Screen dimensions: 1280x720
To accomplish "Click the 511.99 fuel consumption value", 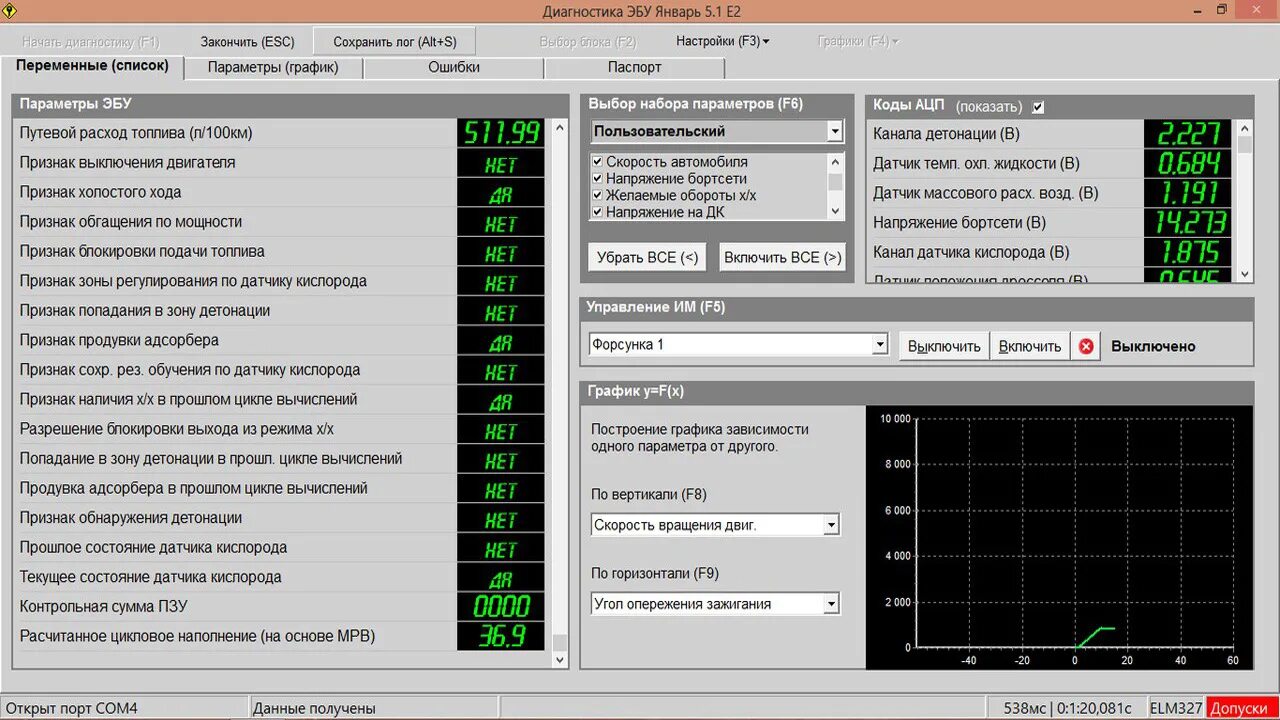I will coord(501,133).
